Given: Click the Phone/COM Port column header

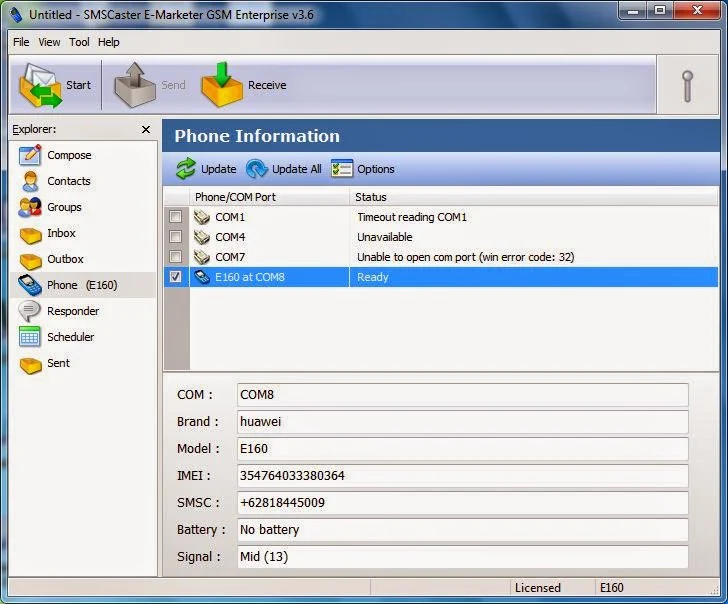Looking at the screenshot, I should (269, 197).
